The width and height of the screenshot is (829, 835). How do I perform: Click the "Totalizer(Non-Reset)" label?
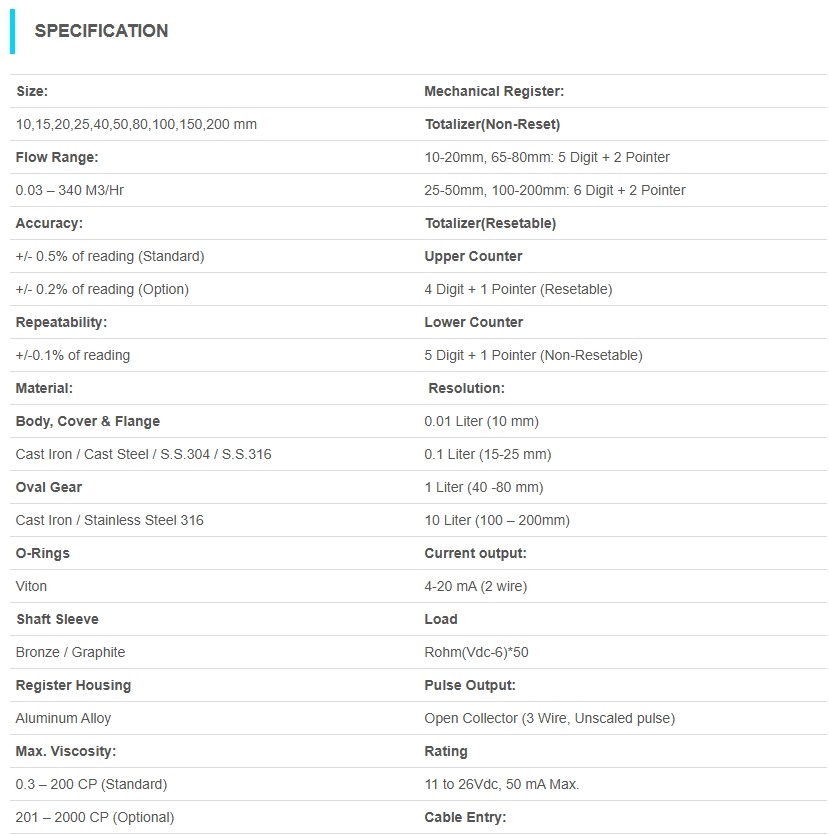(x=492, y=125)
